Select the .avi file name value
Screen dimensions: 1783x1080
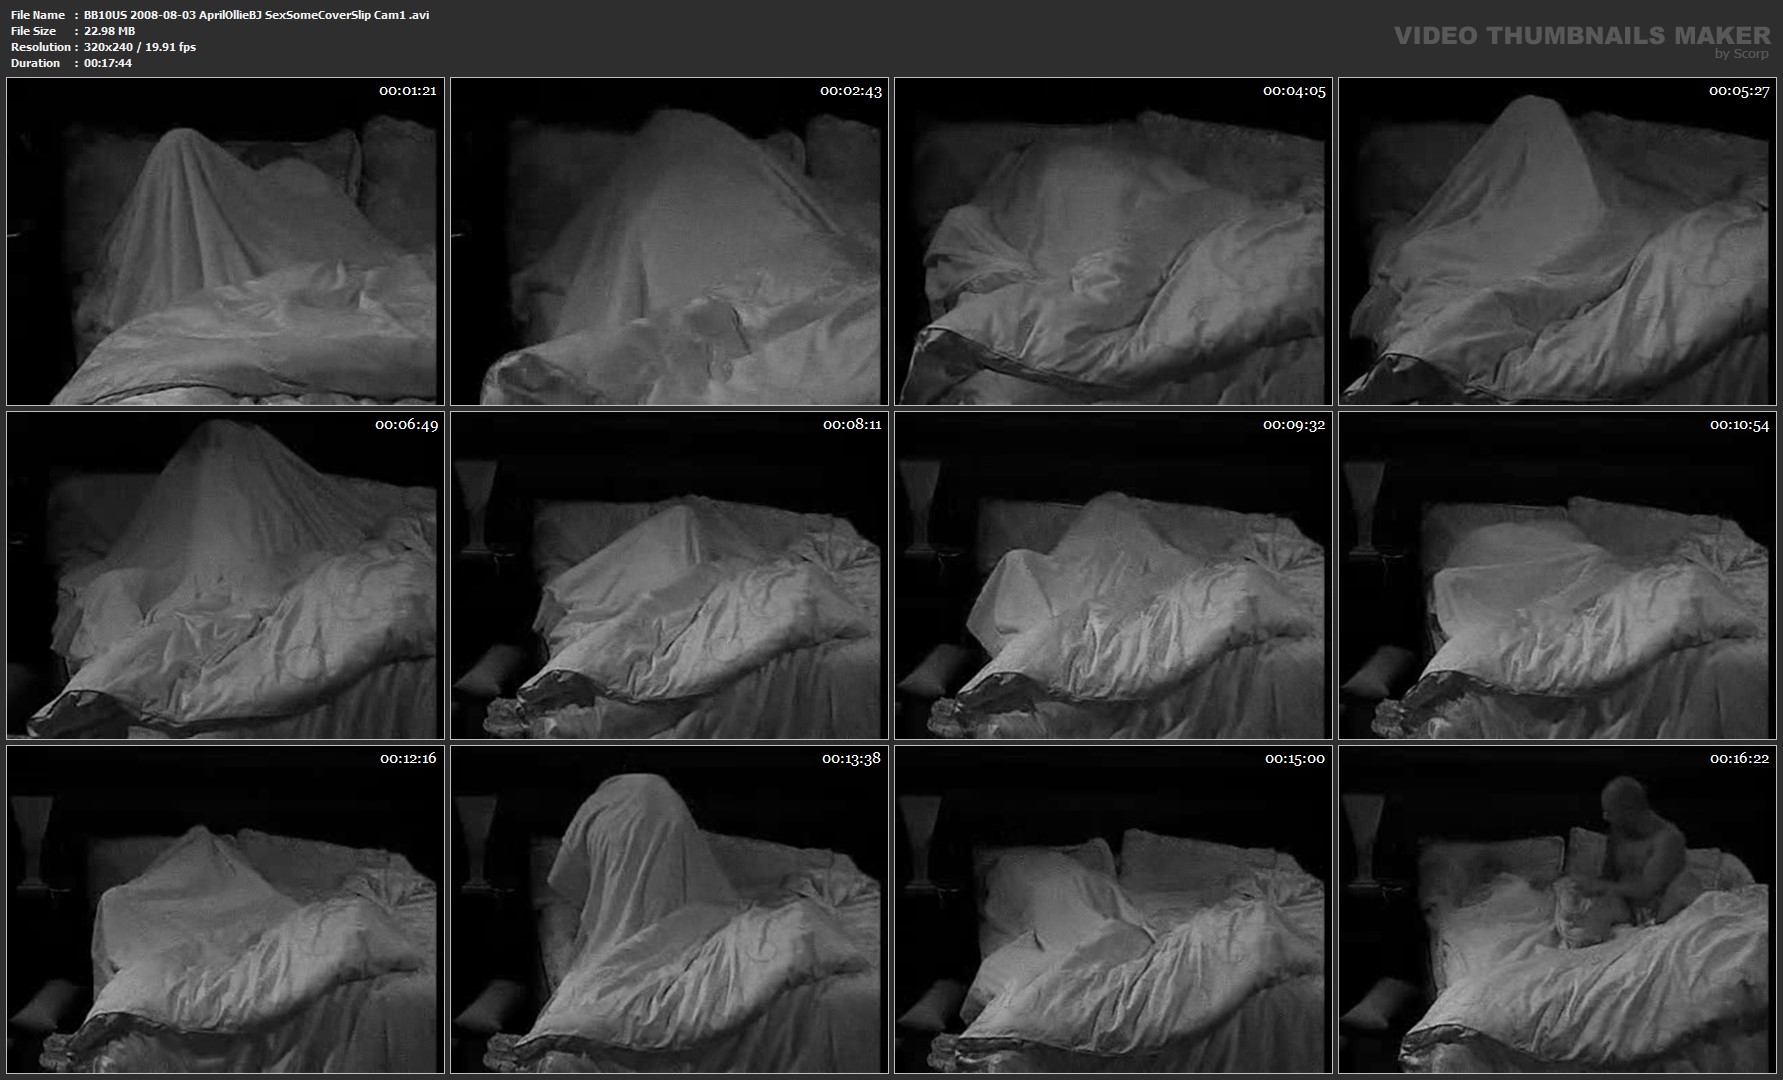pos(257,15)
